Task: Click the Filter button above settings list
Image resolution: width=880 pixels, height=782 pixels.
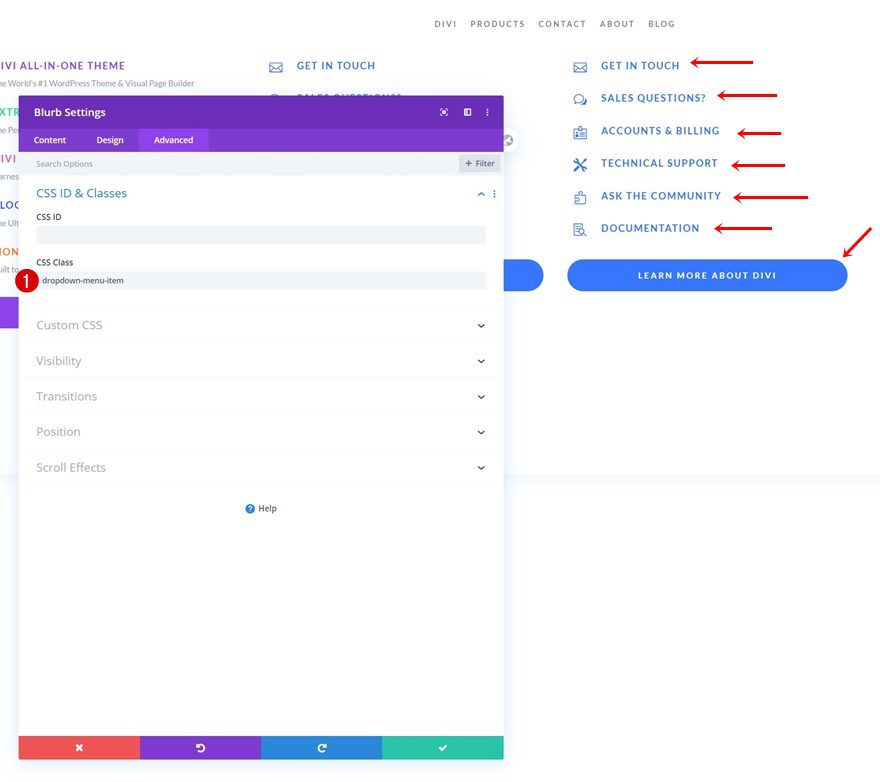Action: click(479, 163)
